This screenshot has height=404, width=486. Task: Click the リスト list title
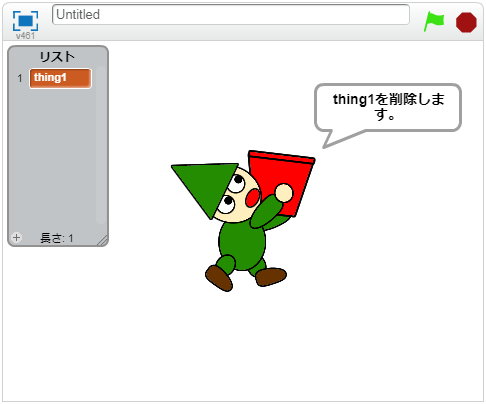tap(57, 57)
